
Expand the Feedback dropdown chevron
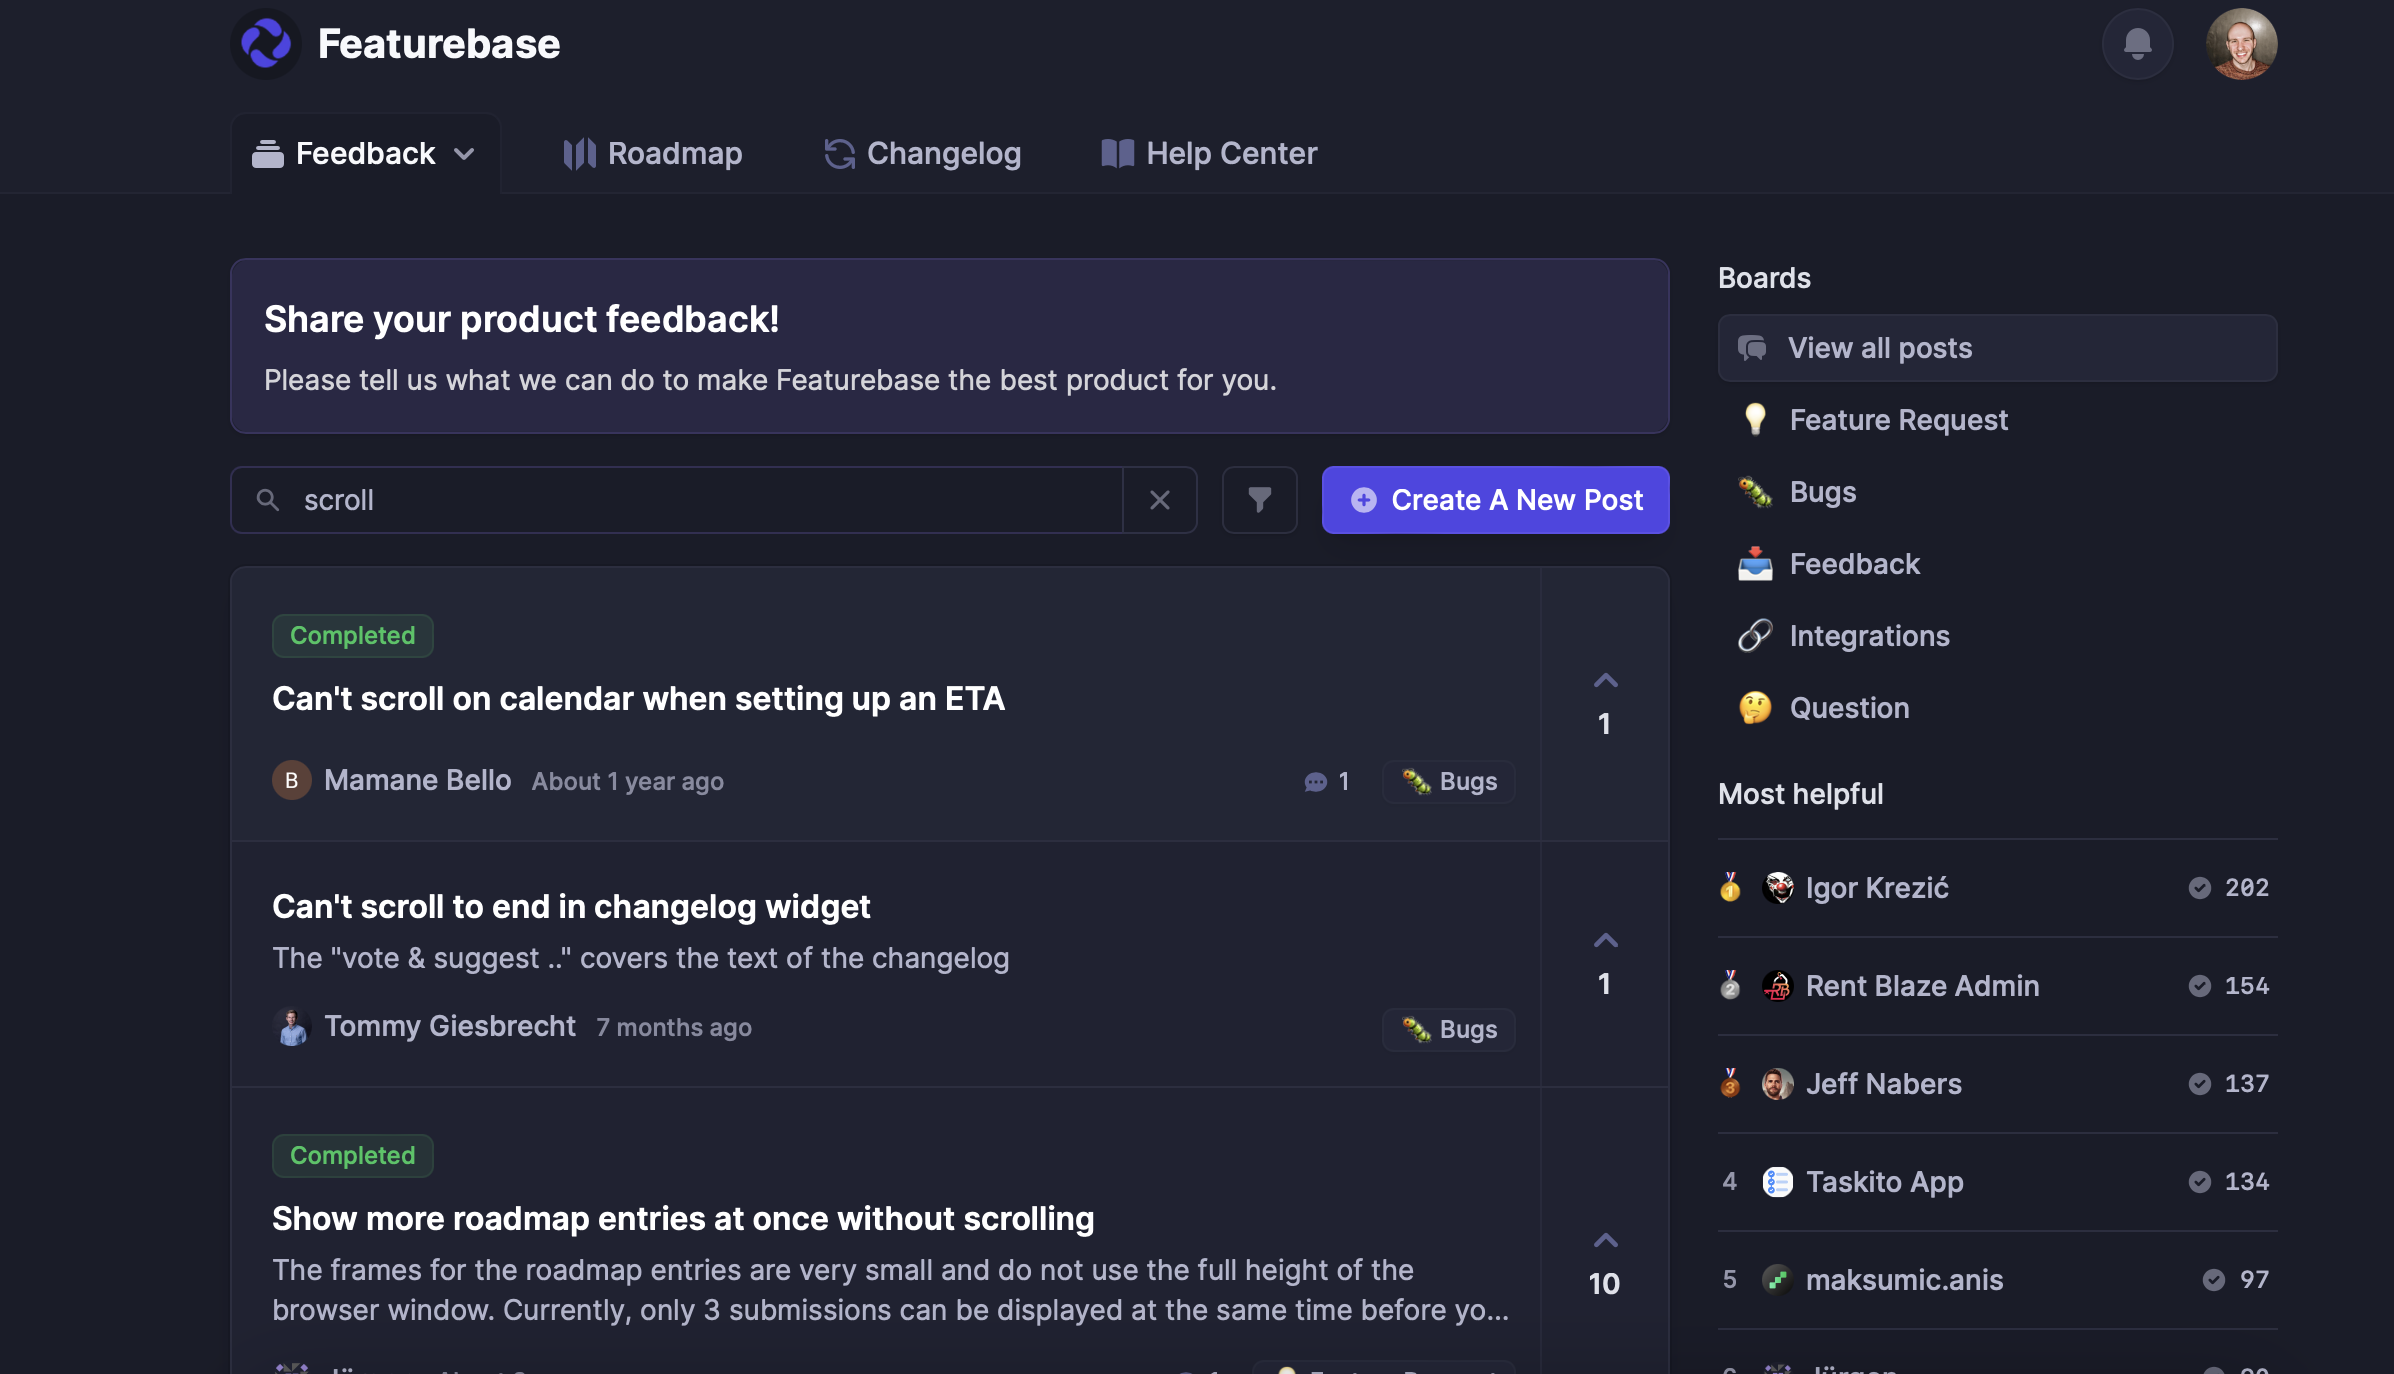coord(464,154)
